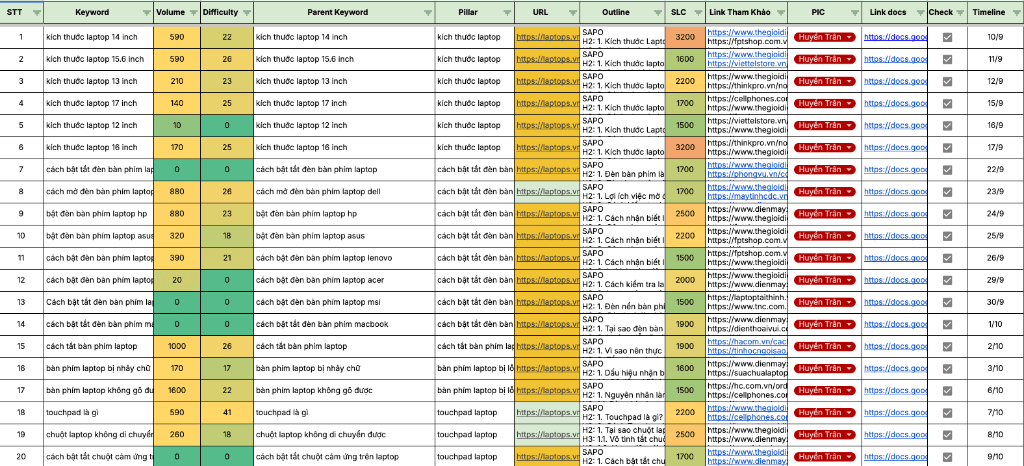Open the docs.google Link docs in row 6

895,148
